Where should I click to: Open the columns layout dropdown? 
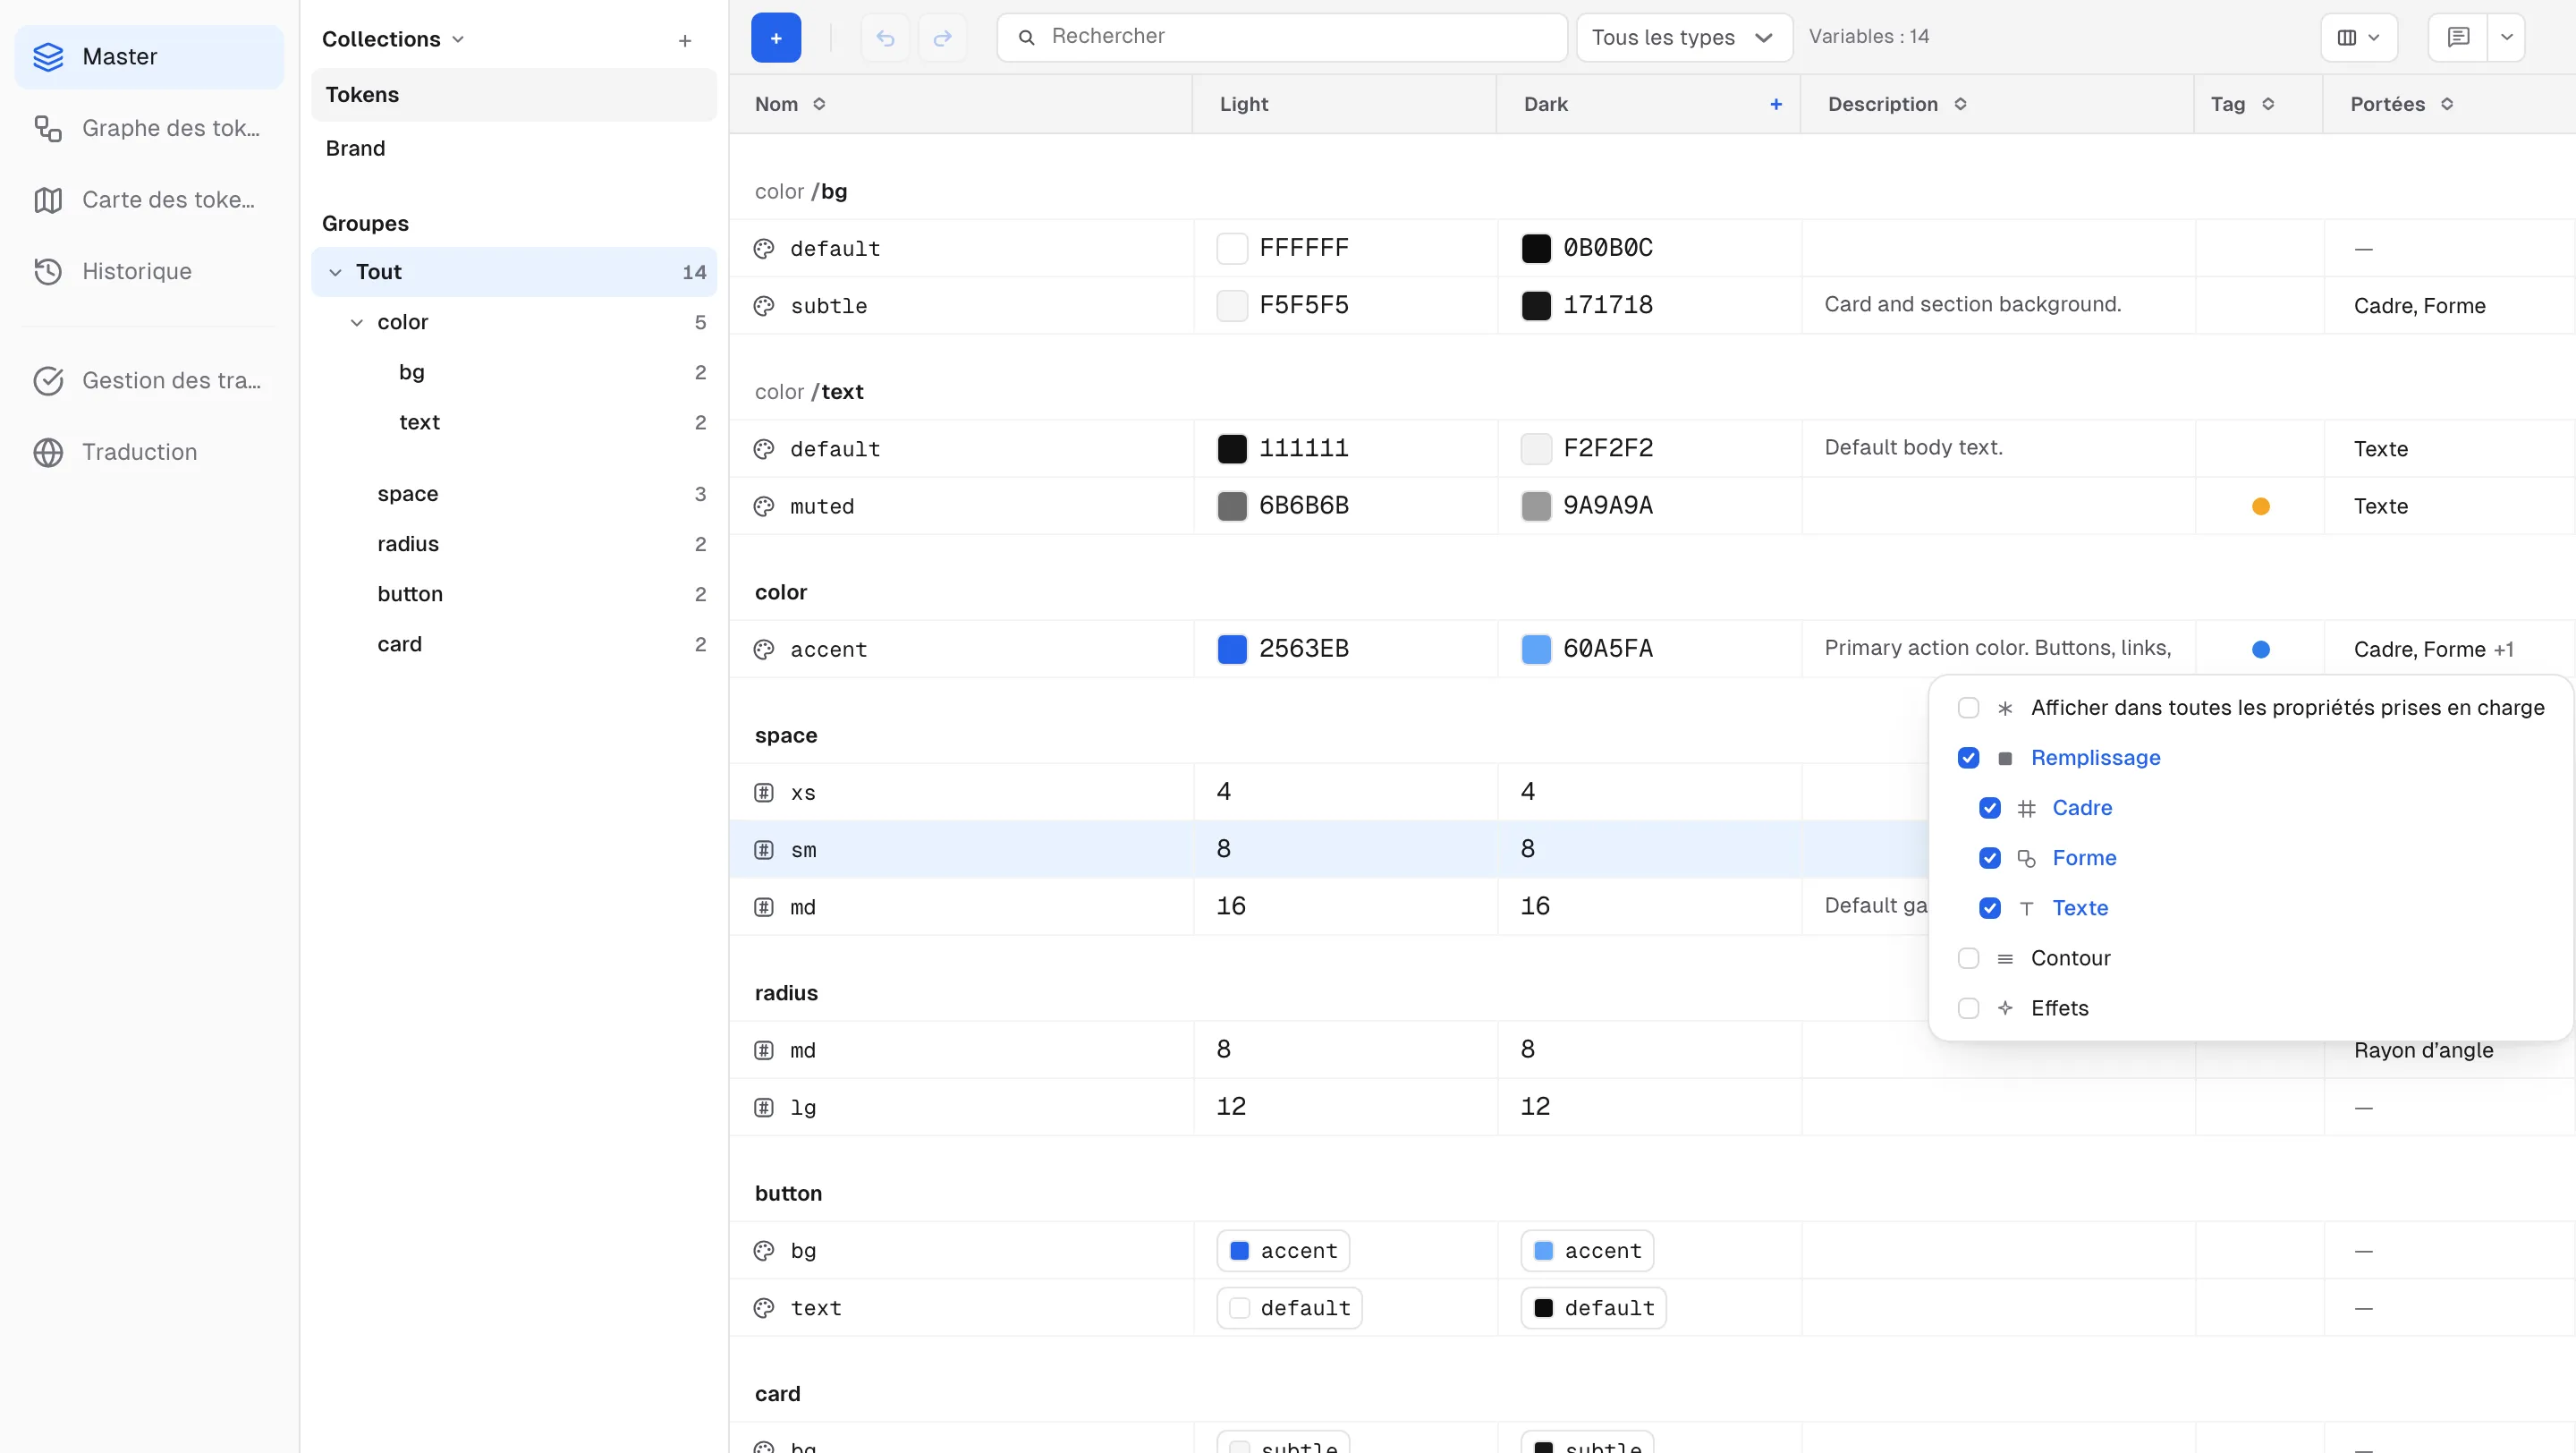(2358, 38)
